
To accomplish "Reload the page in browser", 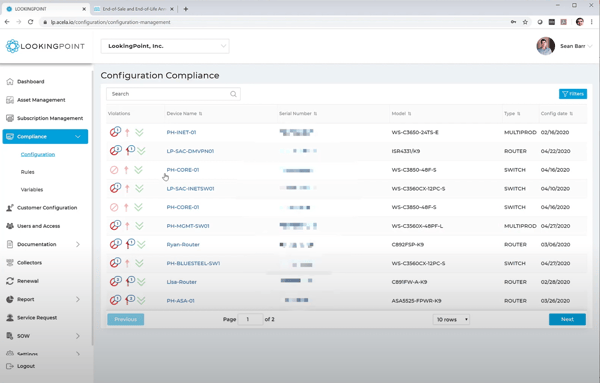I will pyautogui.click(x=31, y=22).
